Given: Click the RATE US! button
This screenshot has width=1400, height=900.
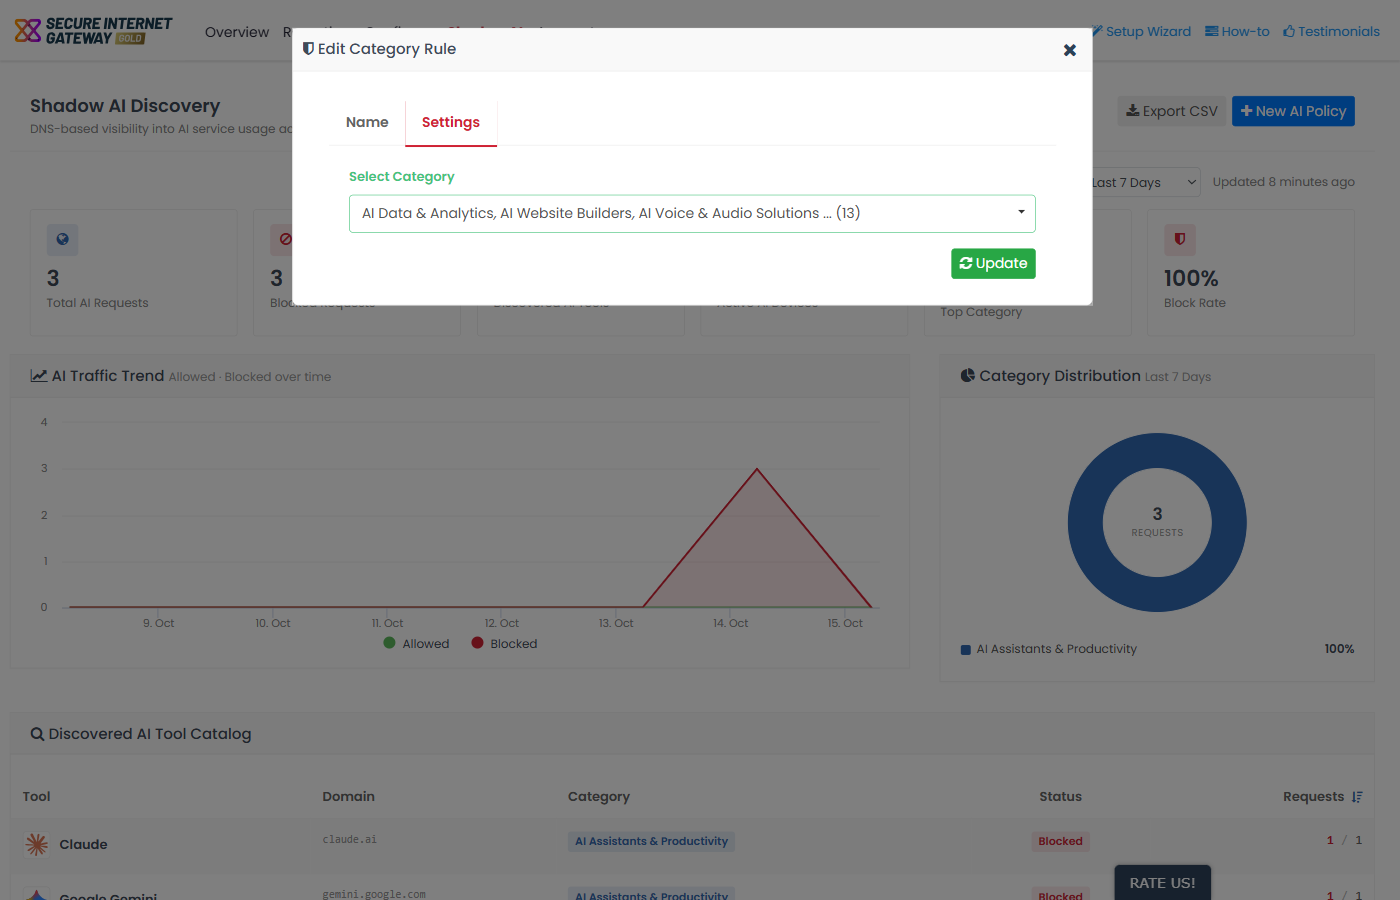Looking at the screenshot, I should coord(1162,883).
